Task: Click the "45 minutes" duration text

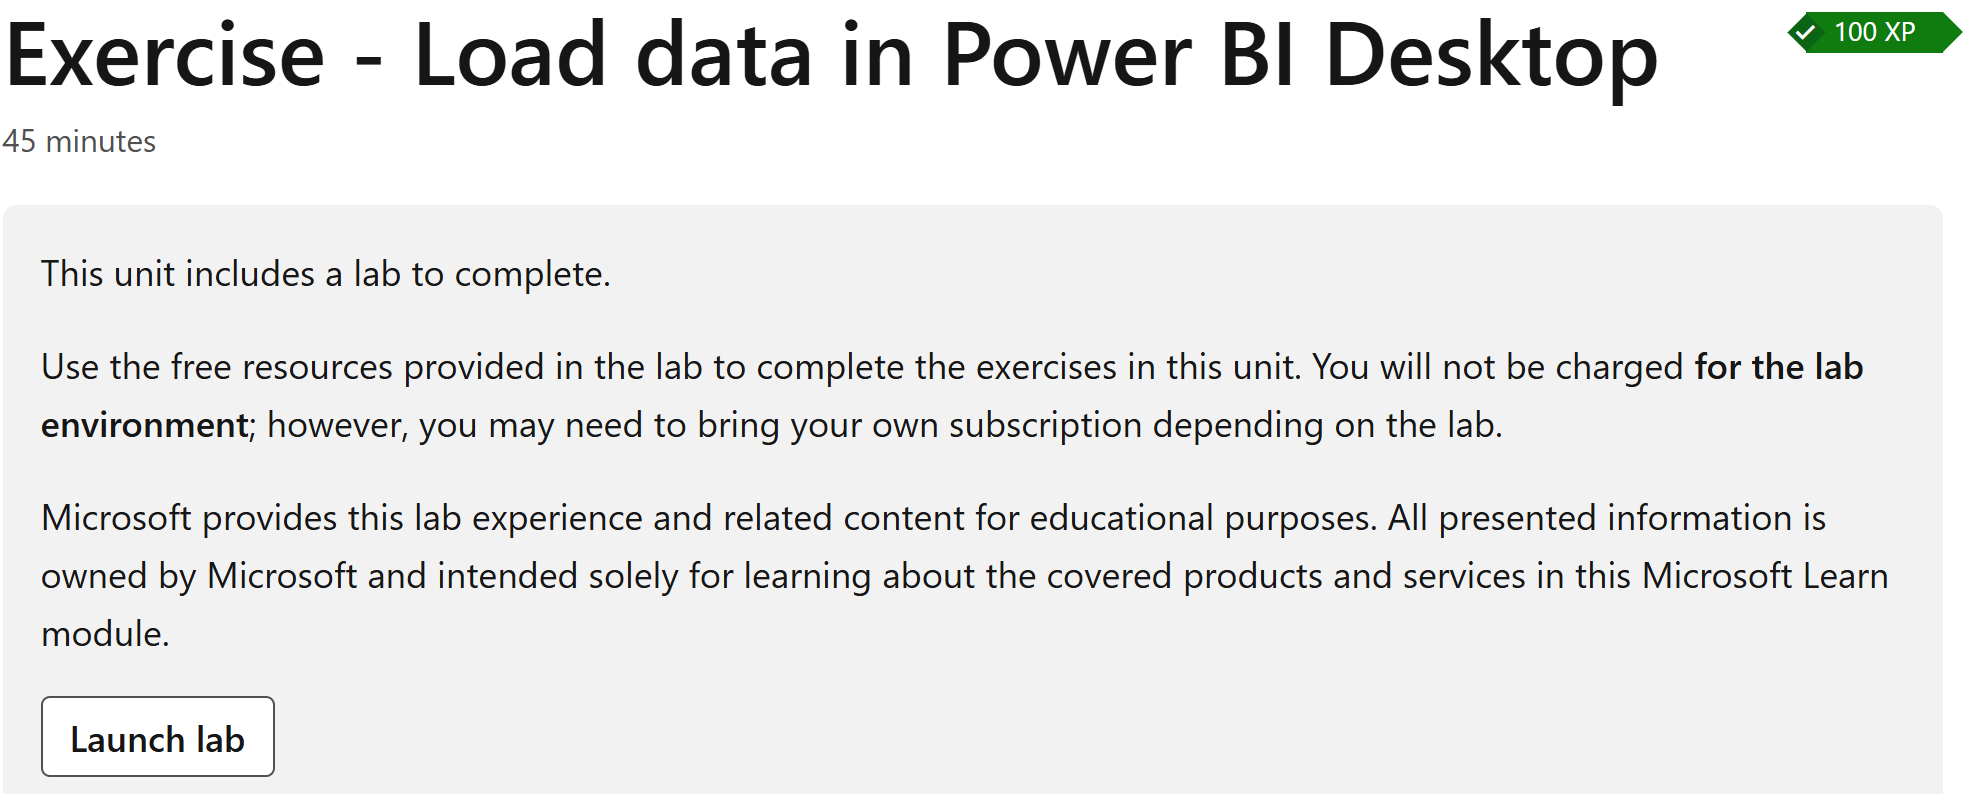Action: coord(79,142)
